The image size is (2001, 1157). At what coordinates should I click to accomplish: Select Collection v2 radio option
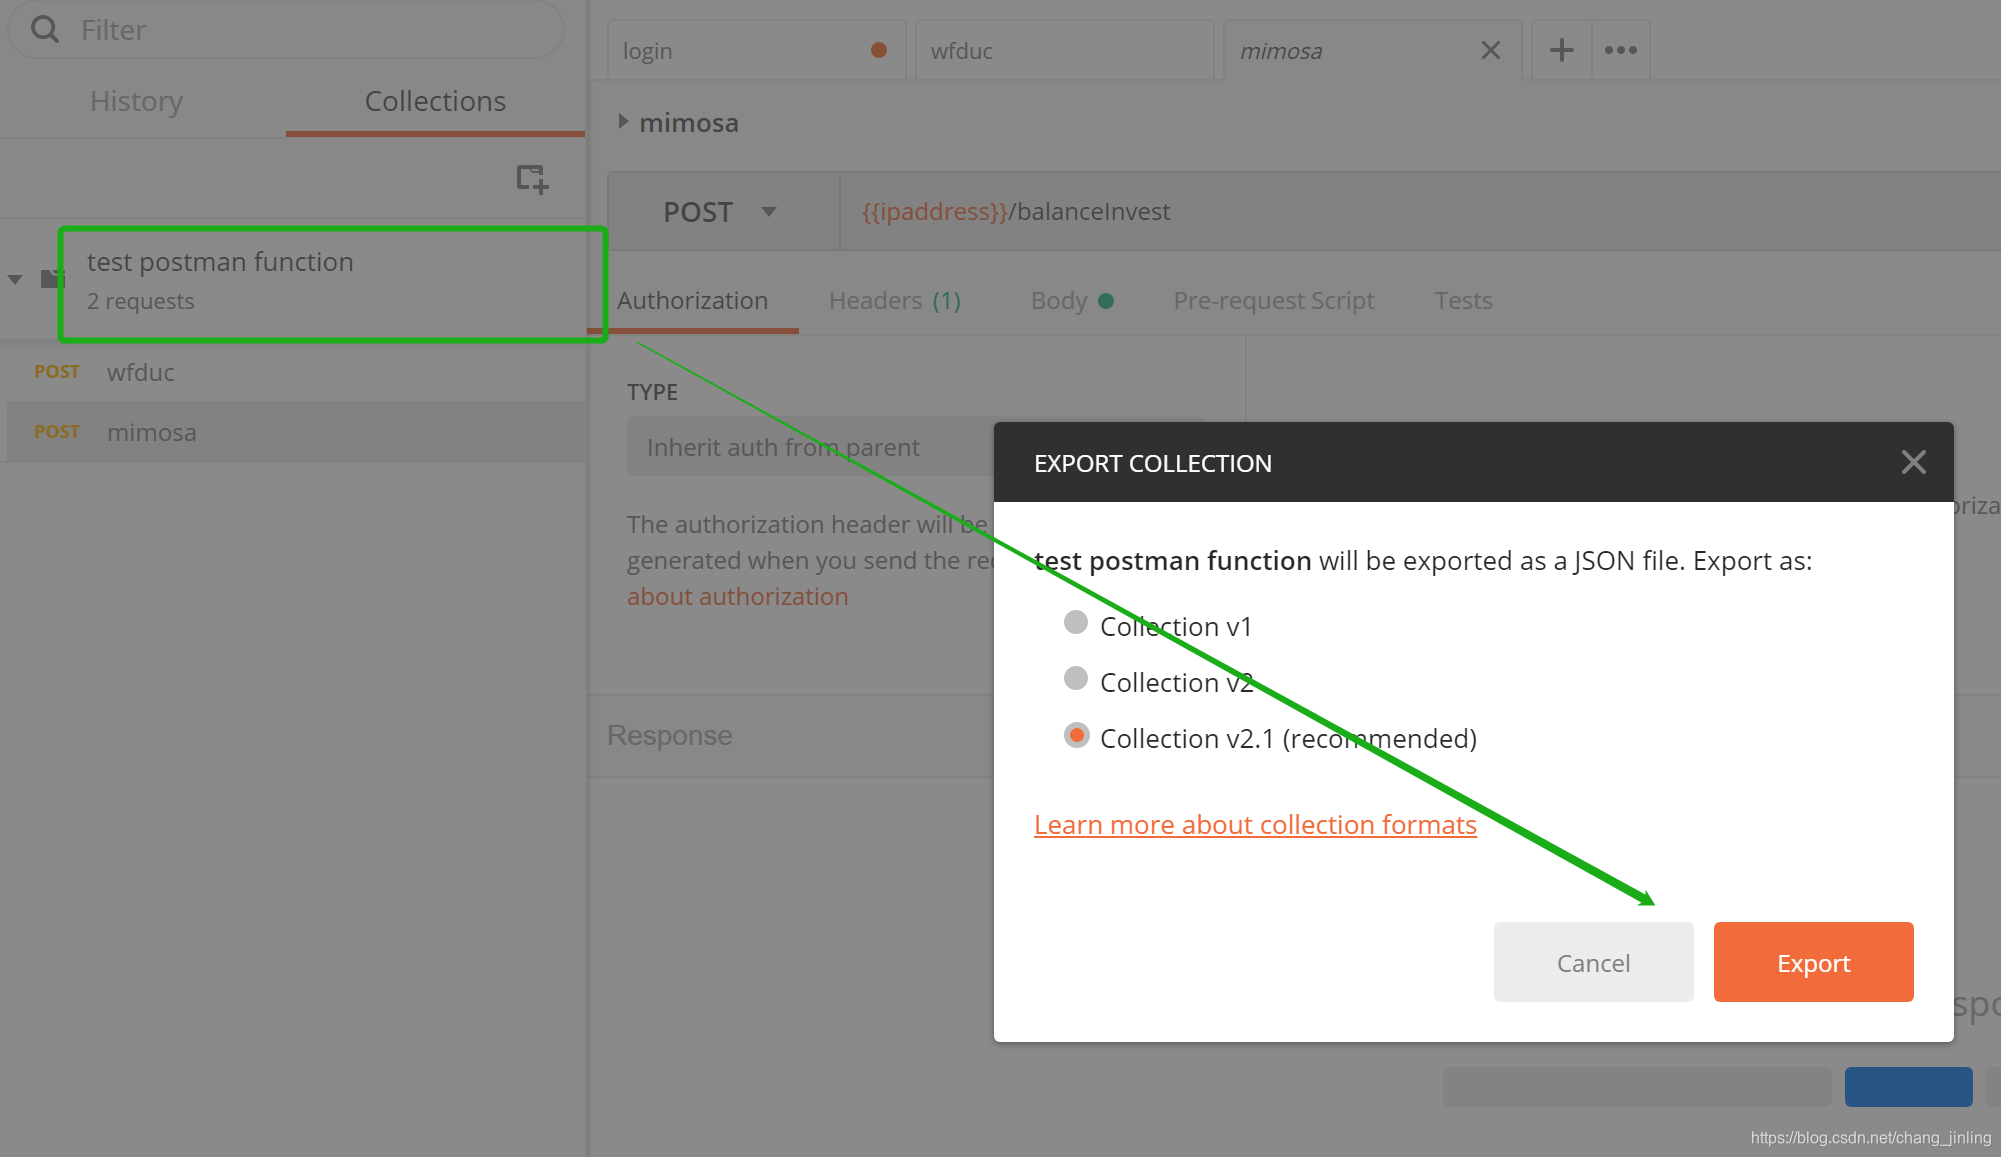[1076, 679]
